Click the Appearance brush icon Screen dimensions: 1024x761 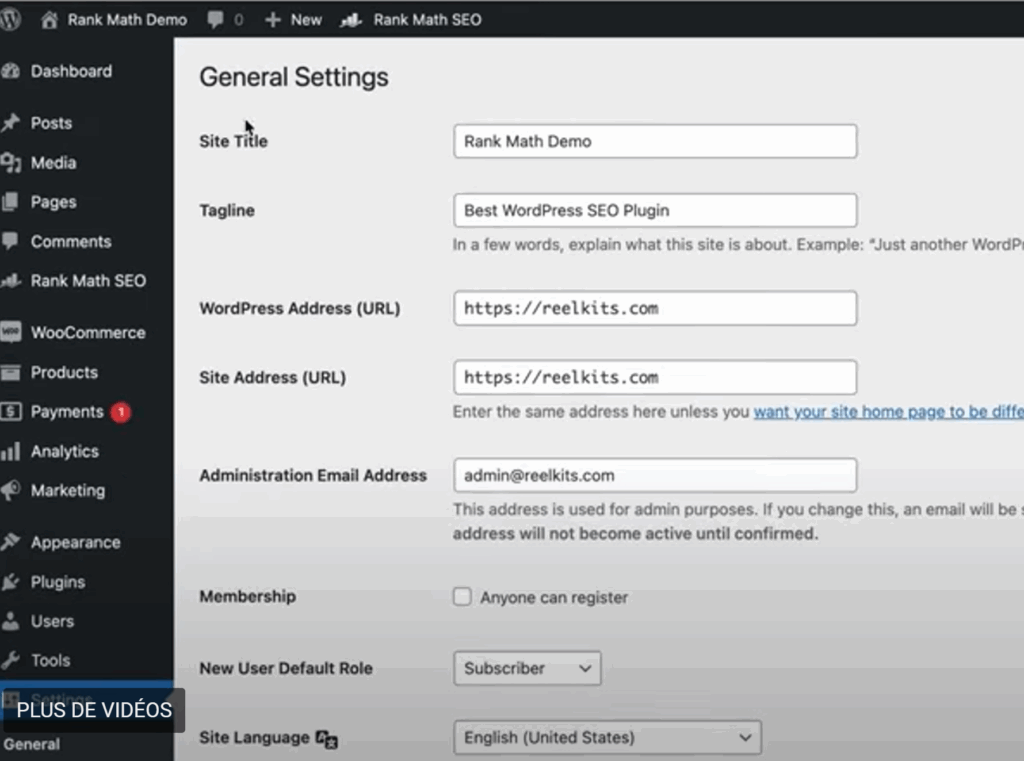pyautogui.click(x=10, y=542)
